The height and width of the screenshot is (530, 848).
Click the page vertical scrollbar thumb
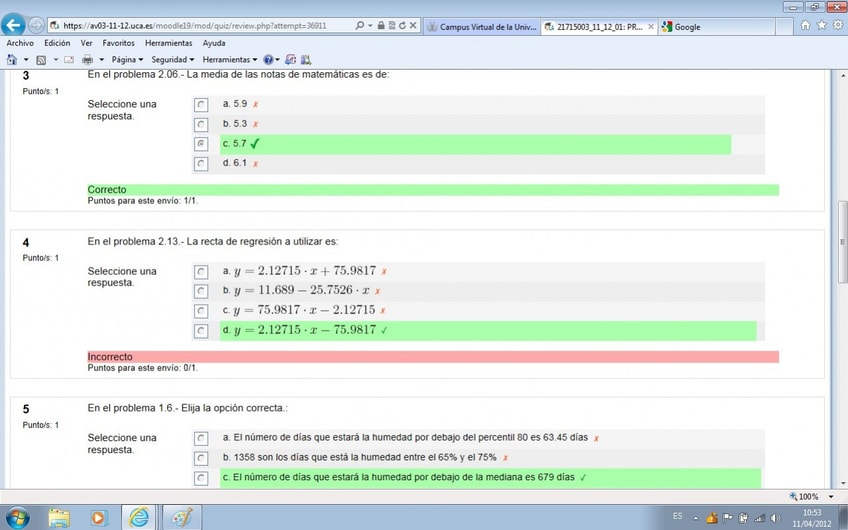point(842,242)
